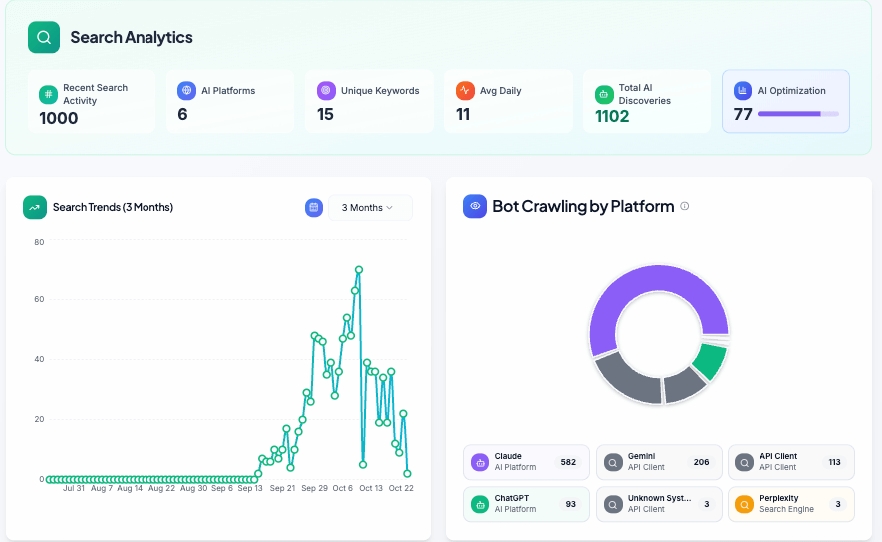
Task: Click the Bot Crawling eye icon
Action: click(x=475, y=206)
